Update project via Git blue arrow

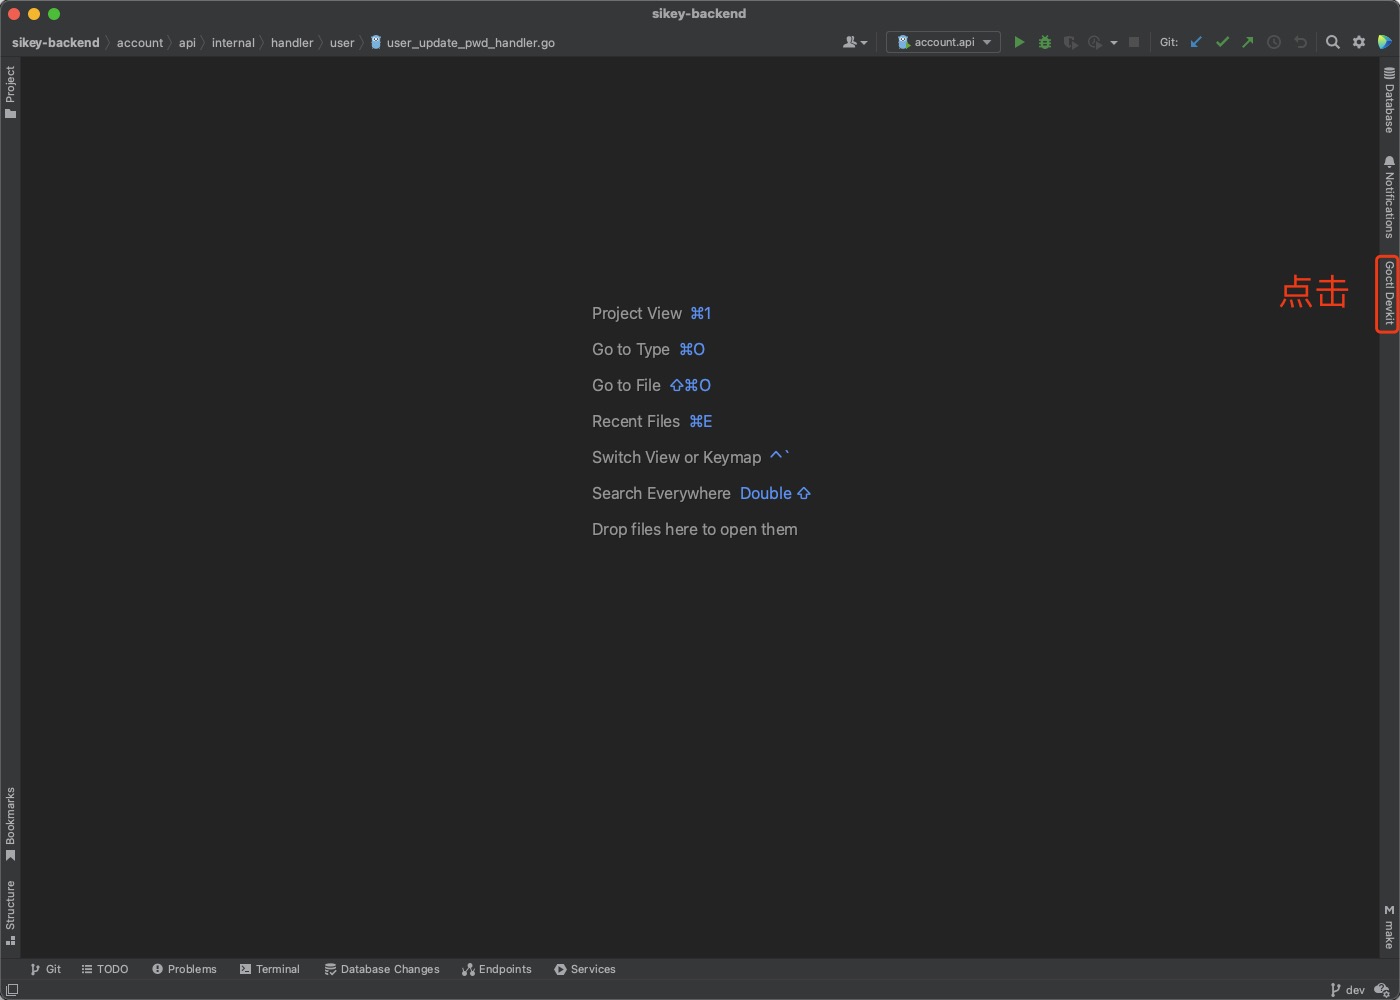(x=1196, y=42)
